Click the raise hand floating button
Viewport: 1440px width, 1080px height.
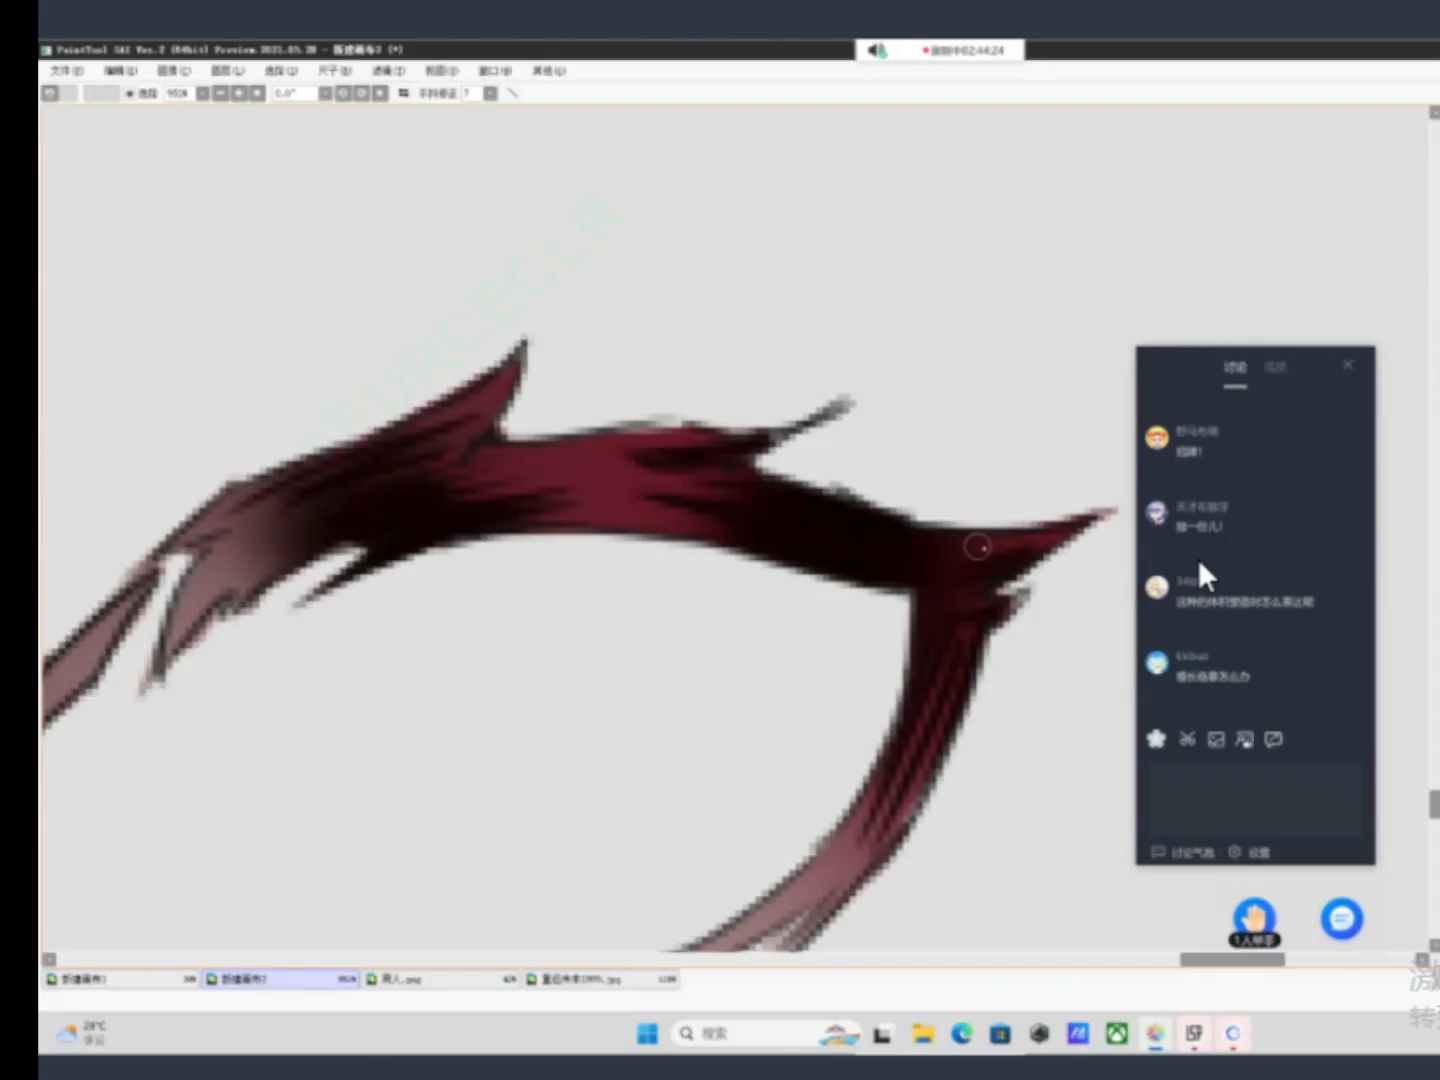click(x=1254, y=917)
